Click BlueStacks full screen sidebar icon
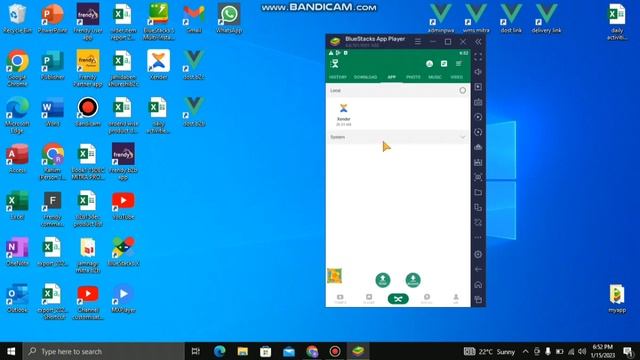 click(478, 57)
